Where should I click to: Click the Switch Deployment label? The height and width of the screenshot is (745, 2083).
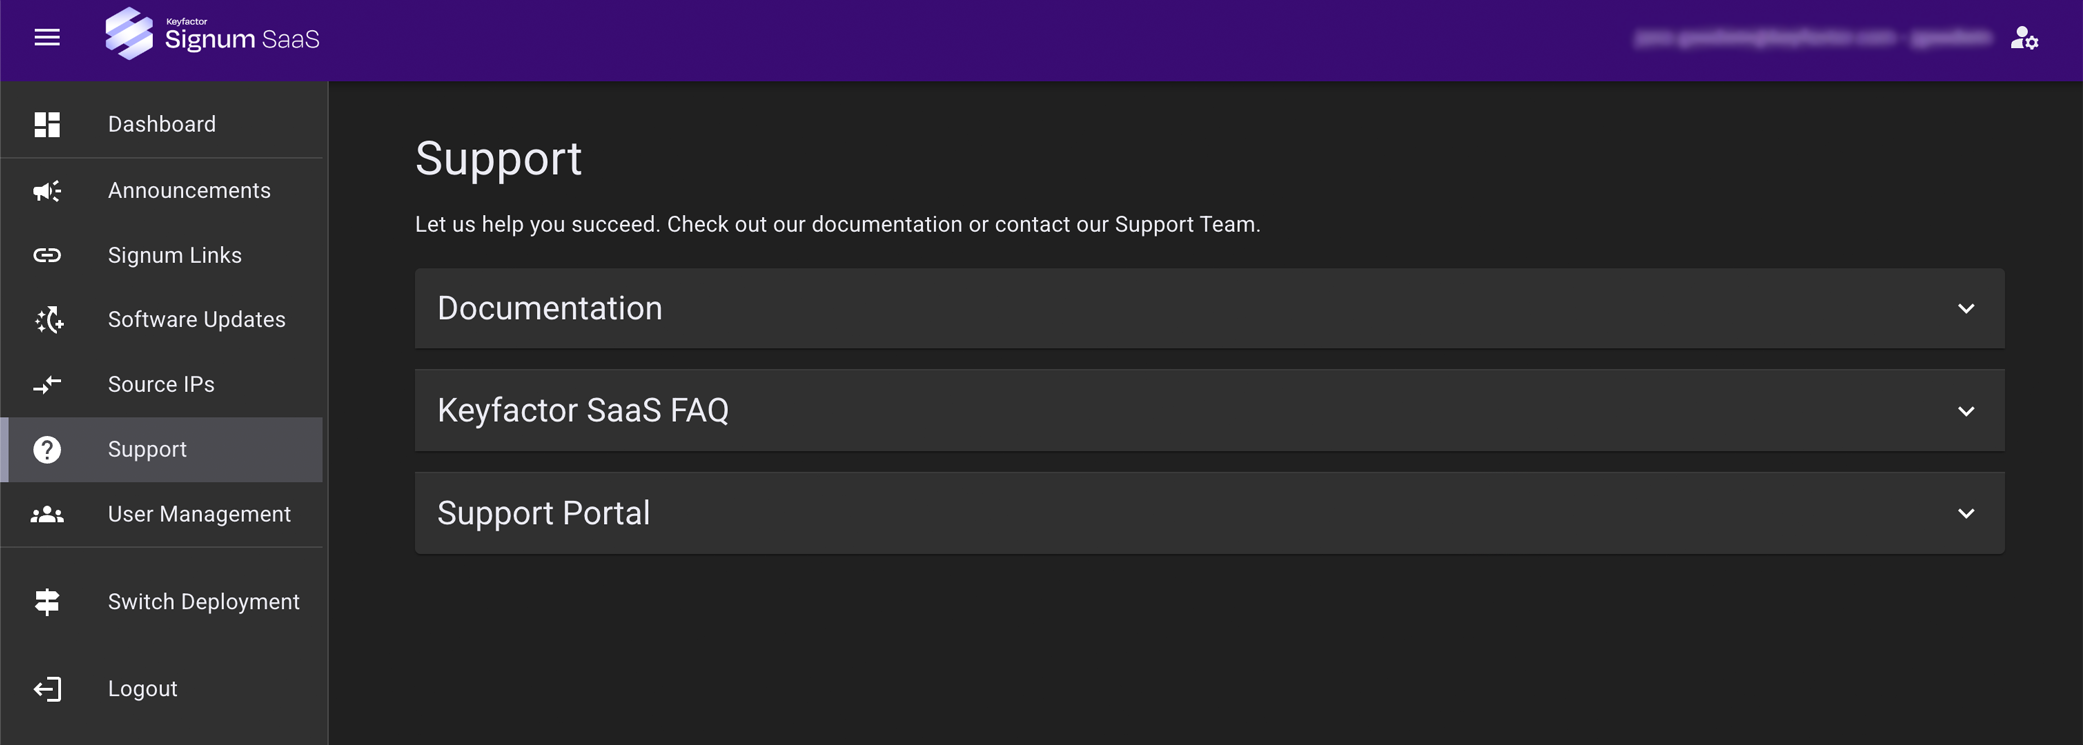(203, 602)
